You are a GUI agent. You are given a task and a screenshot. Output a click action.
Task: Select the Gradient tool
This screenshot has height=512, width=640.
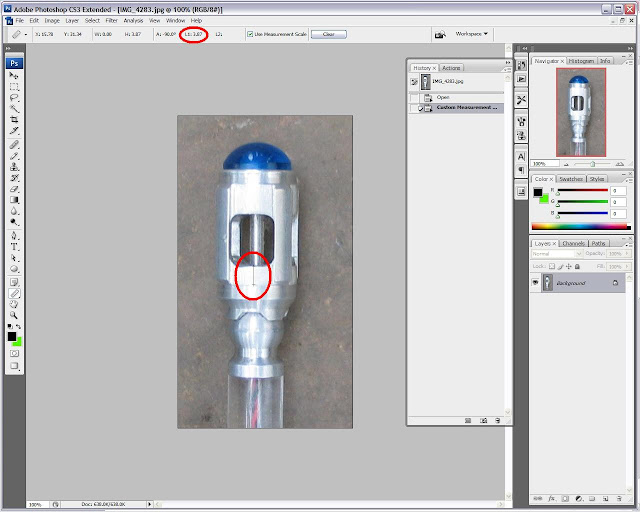click(14, 200)
